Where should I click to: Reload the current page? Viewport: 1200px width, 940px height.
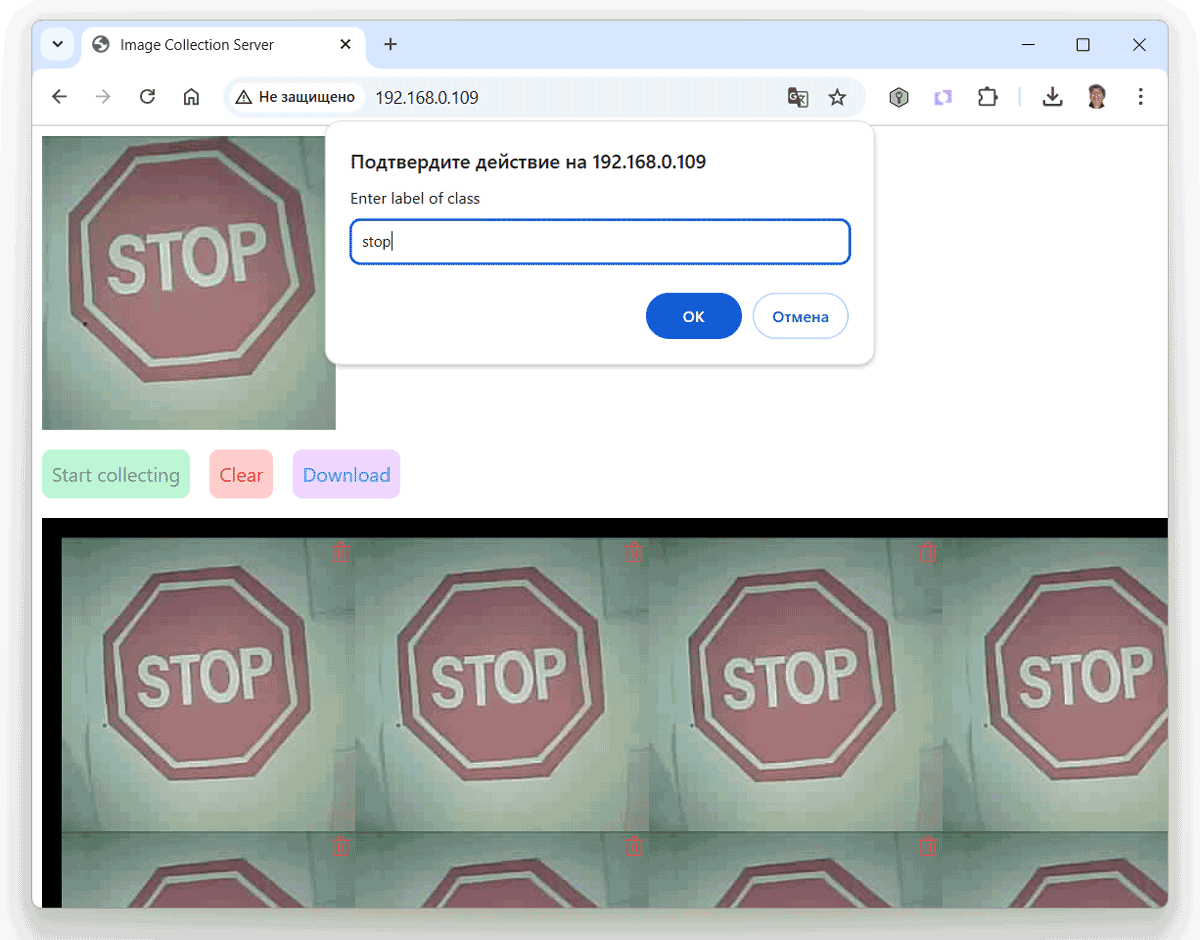tap(147, 97)
